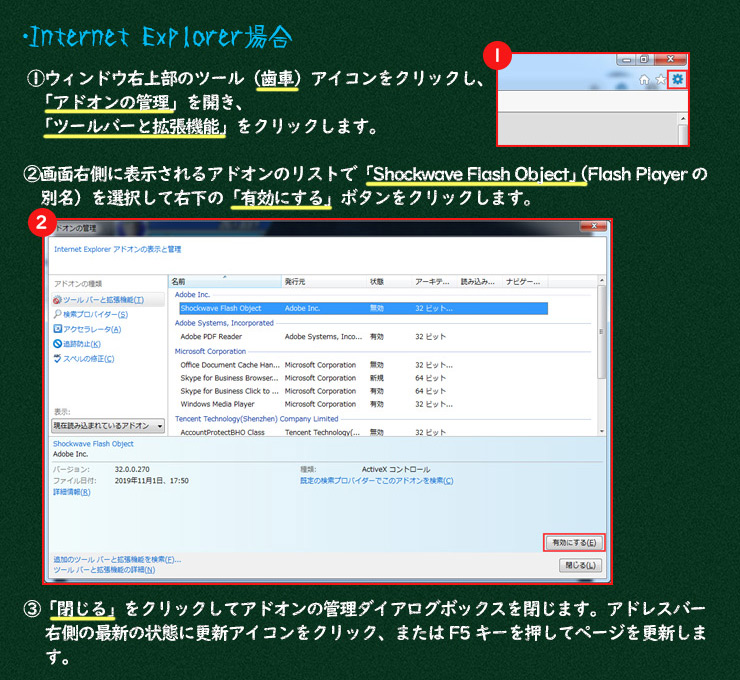
Task: Click the add-on list scroll down arrow
Action: click(x=601, y=431)
